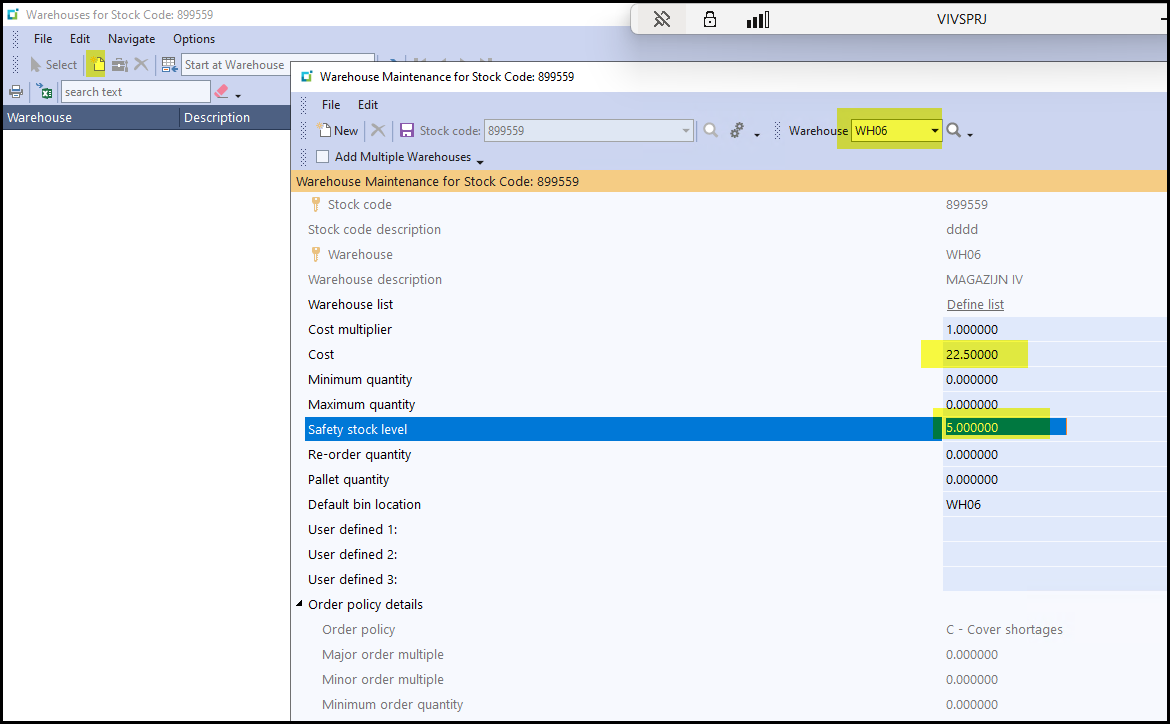This screenshot has width=1170, height=724.
Task: Enable Add Multiple Warehouses checkbox
Action: [x=322, y=157]
